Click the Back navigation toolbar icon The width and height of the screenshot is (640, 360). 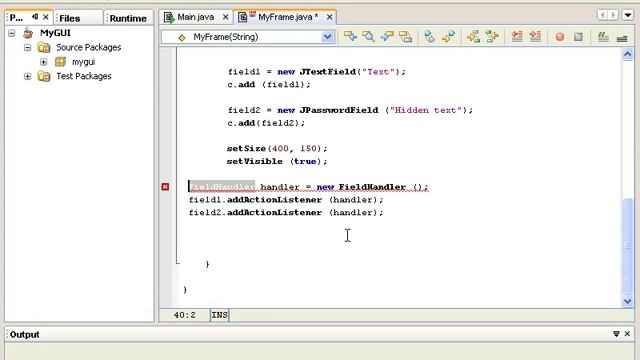[350, 37]
